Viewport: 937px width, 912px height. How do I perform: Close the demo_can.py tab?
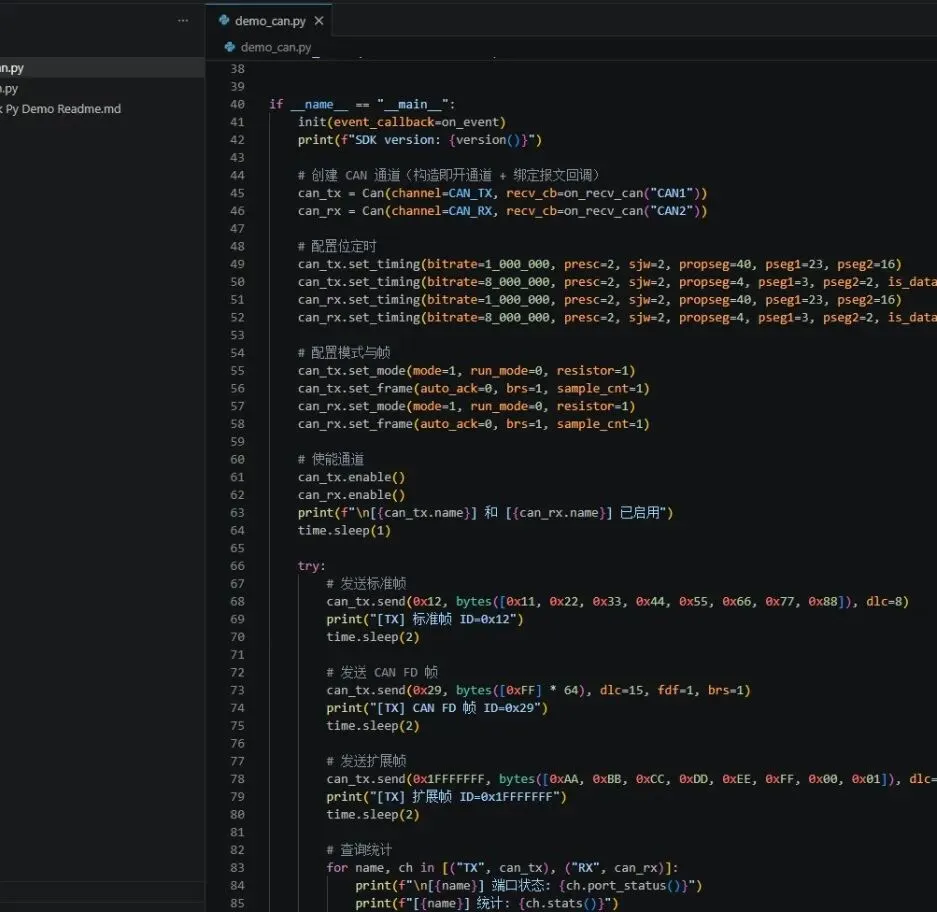[319, 21]
